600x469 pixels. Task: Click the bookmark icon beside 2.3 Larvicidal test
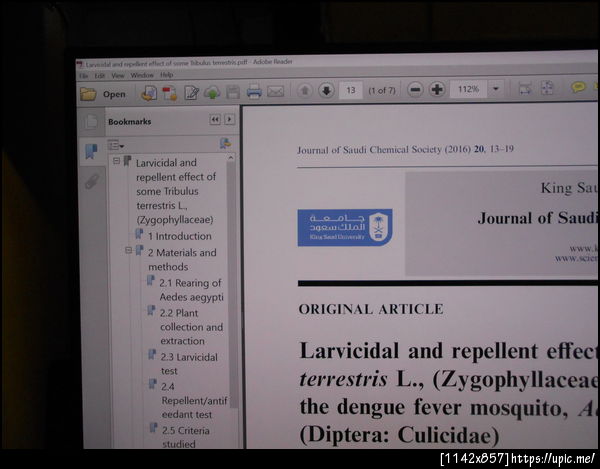pyautogui.click(x=152, y=355)
